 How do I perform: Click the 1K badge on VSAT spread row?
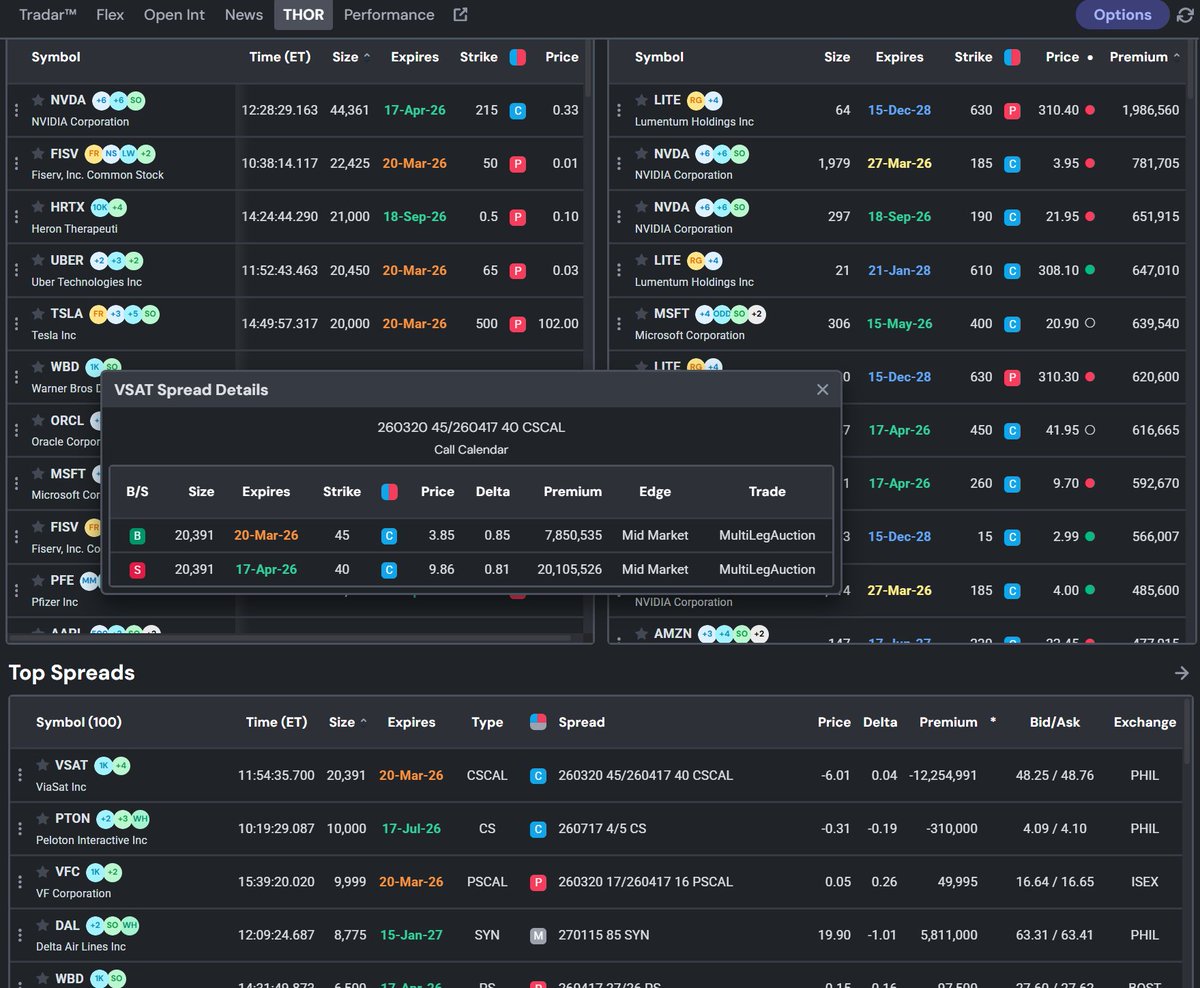(x=103, y=765)
